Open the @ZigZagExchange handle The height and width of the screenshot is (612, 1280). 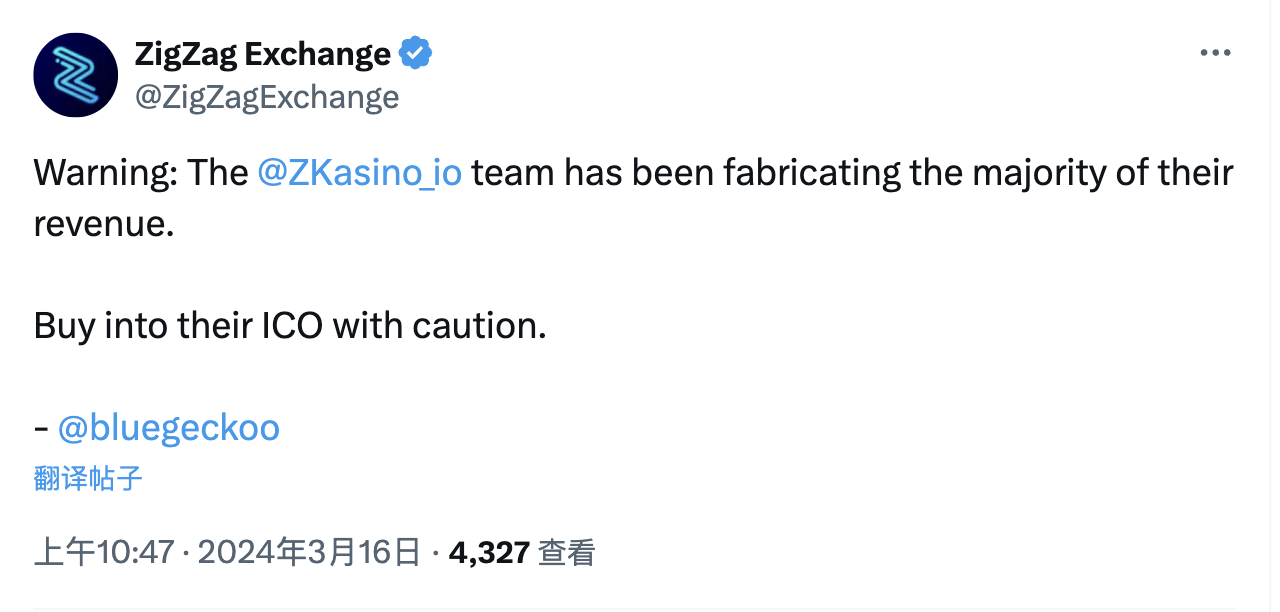pos(267,97)
